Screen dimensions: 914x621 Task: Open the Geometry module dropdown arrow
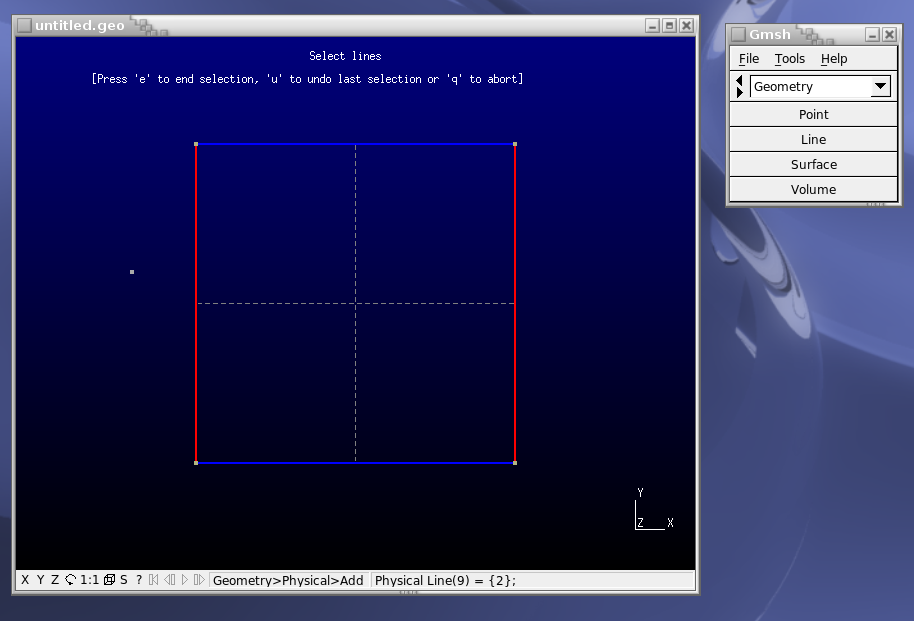[880, 87]
